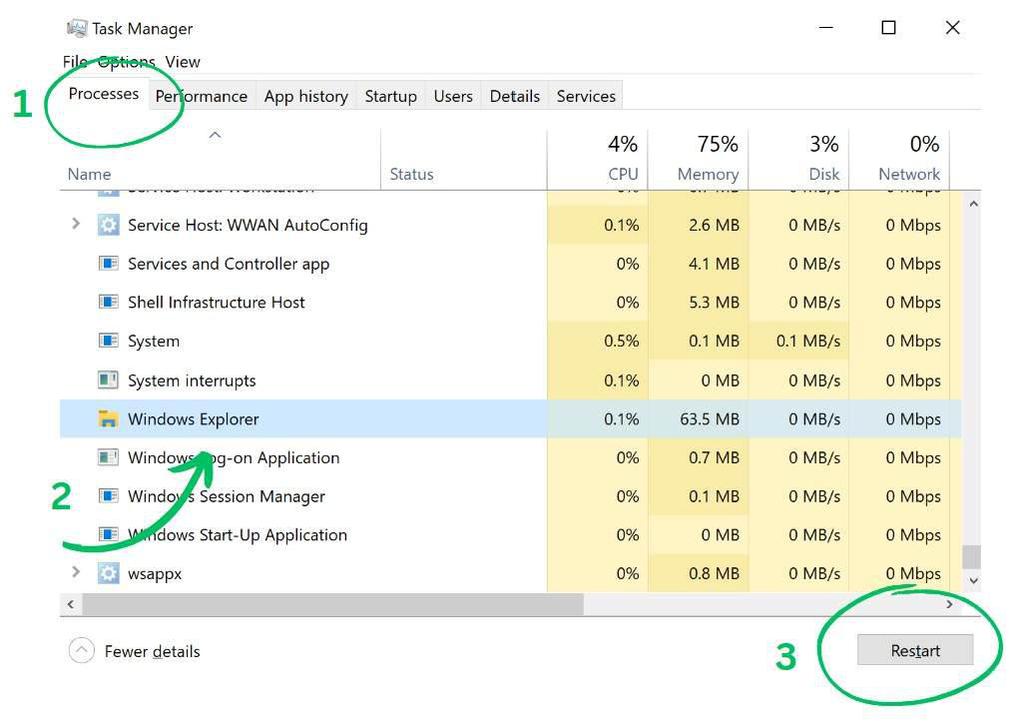This screenshot has width=1024, height=721.
Task: Click the Task Manager title bar icon
Action: [x=76, y=28]
